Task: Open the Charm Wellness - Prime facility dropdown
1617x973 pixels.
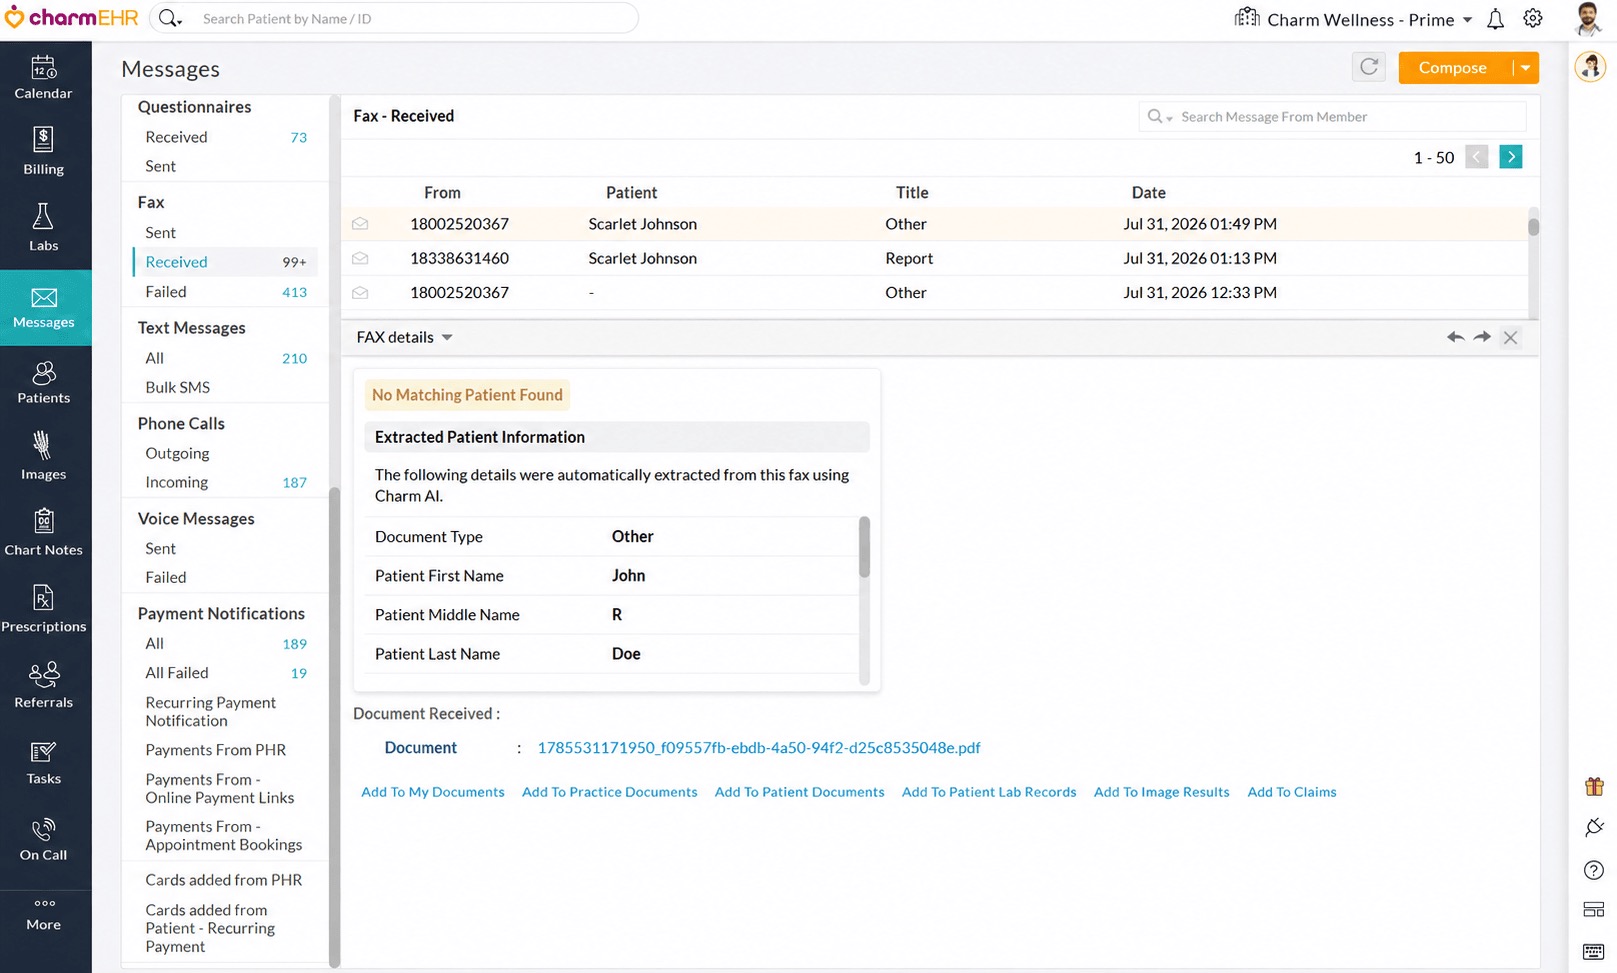Action: click(1354, 19)
